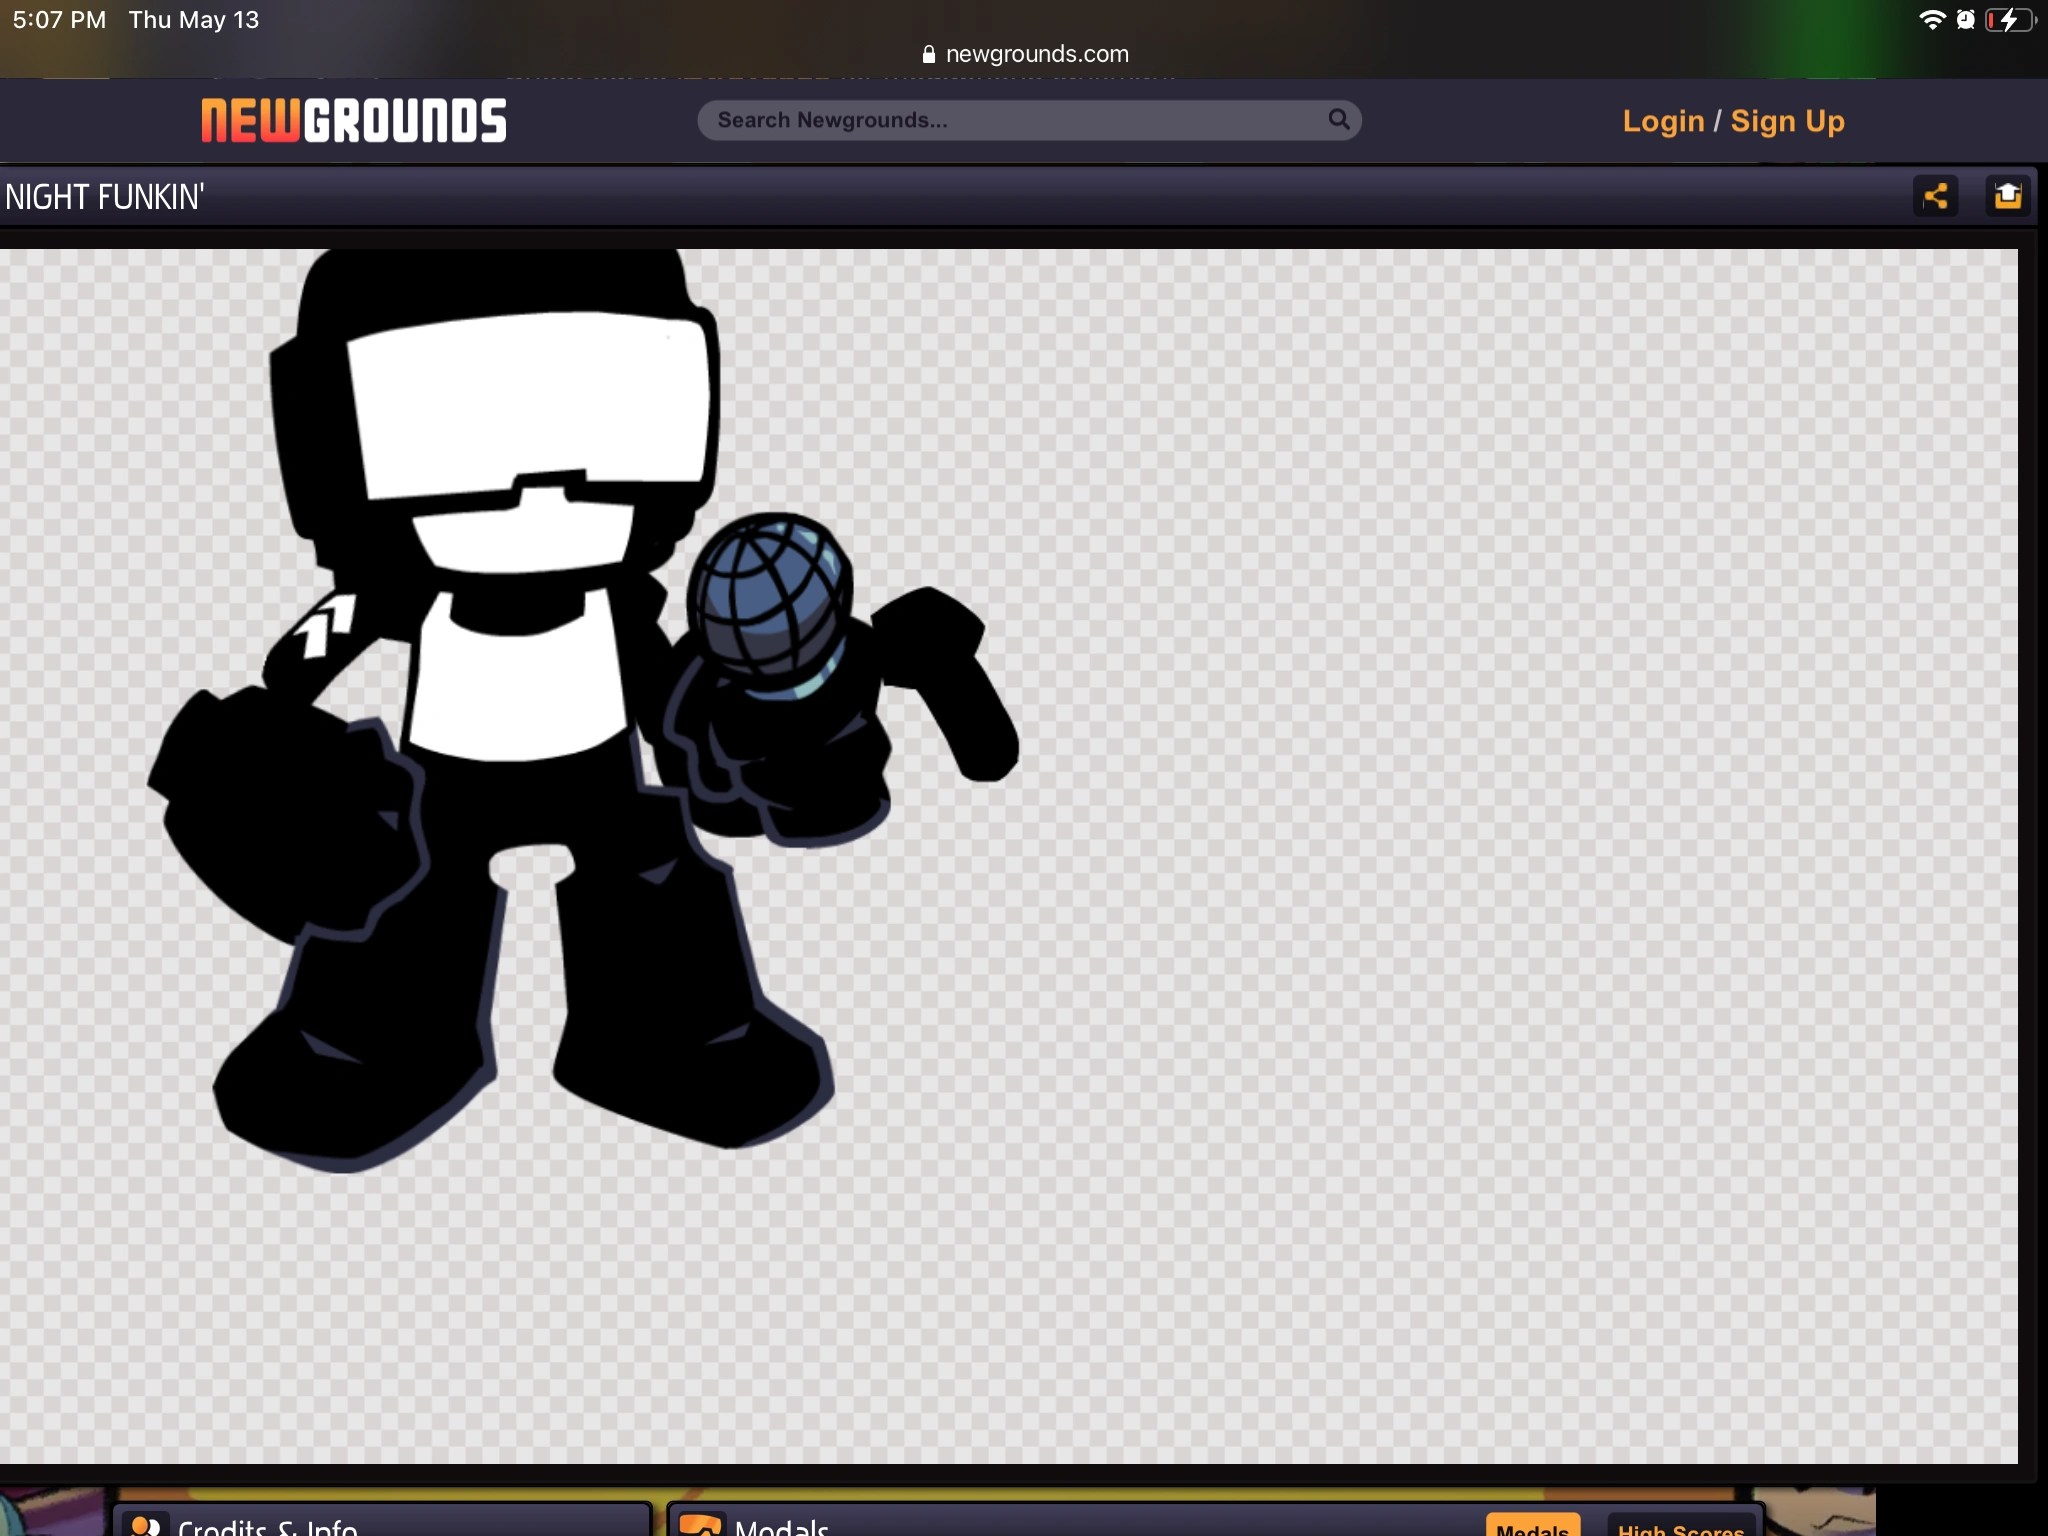Click the Sign Up link

[x=1787, y=121]
